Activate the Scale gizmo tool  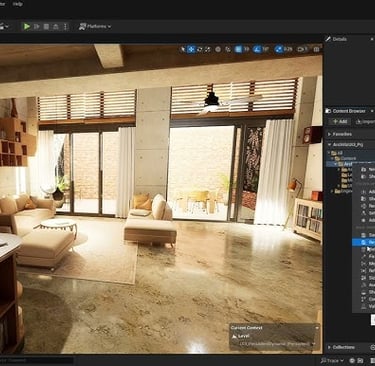[x=208, y=49]
